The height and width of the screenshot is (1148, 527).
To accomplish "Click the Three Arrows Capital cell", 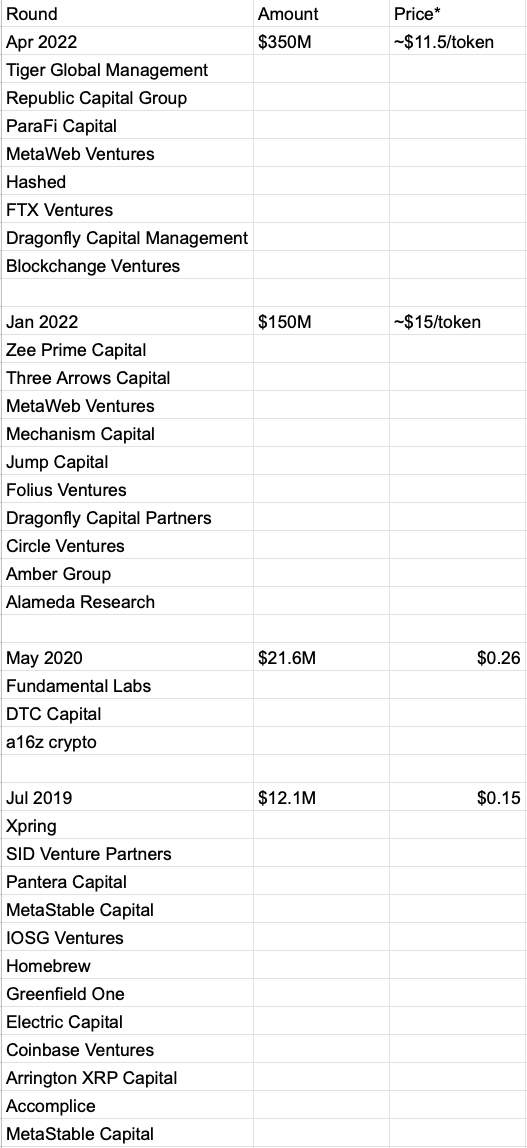I will 127,378.
